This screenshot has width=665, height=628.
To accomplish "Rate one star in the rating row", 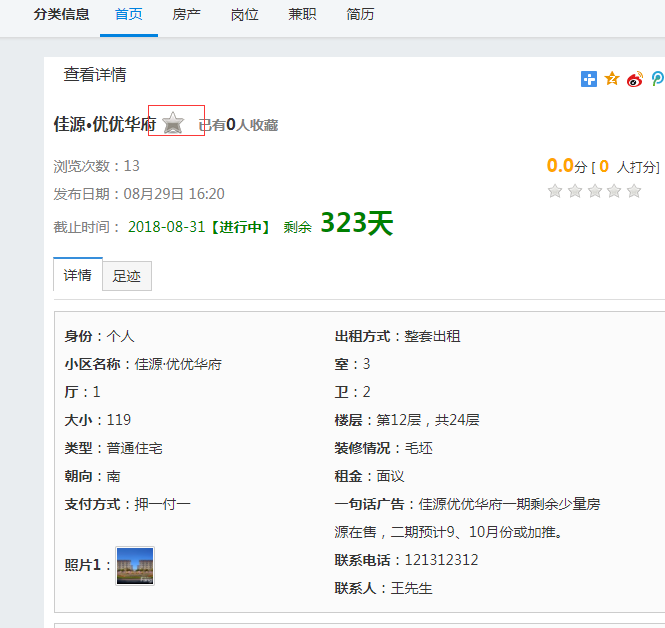I will pos(555,191).
